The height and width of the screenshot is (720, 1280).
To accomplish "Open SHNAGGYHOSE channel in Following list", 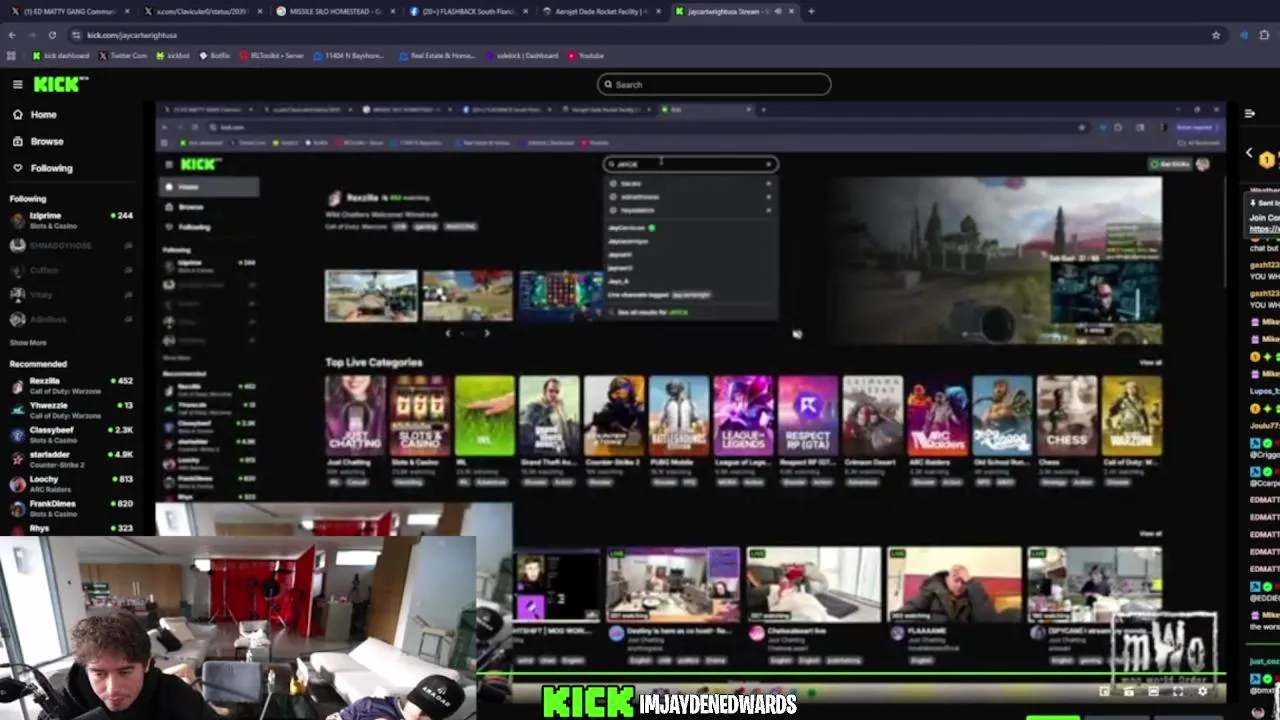I will [x=70, y=245].
